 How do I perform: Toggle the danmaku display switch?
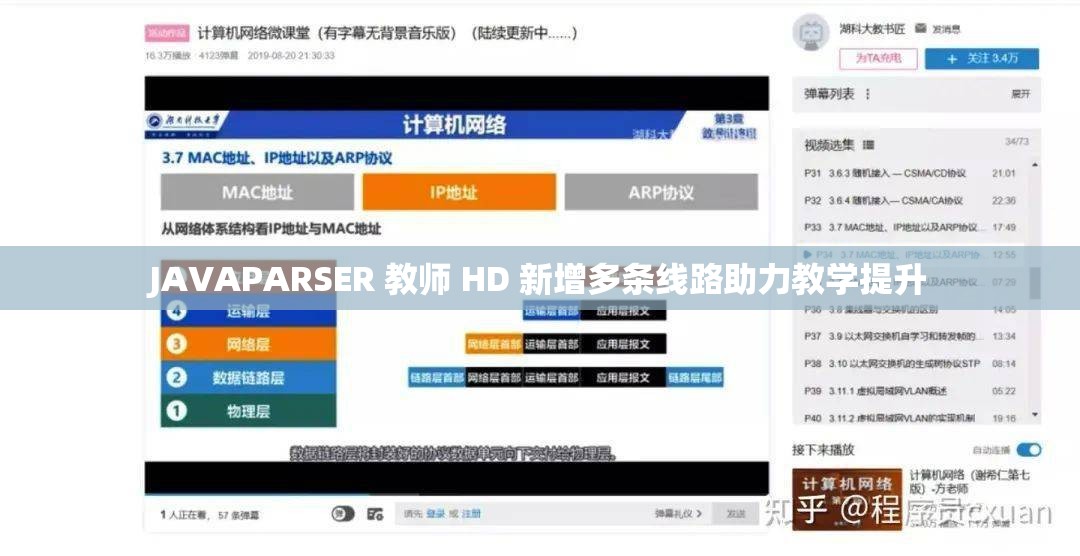click(343, 514)
